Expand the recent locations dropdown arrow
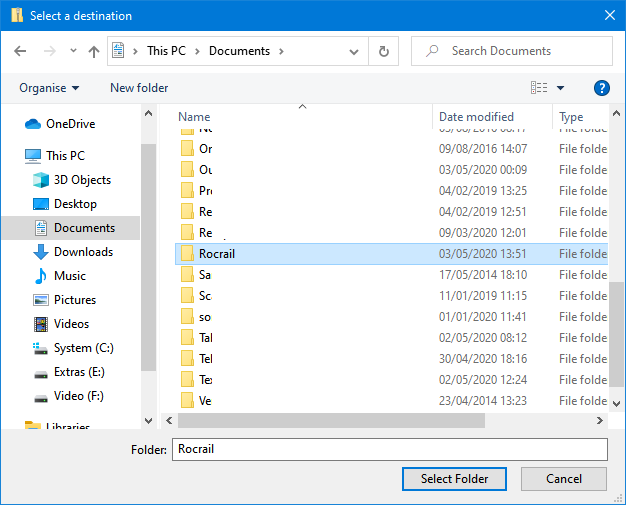Viewport: 626px width, 505px height. pos(73,51)
